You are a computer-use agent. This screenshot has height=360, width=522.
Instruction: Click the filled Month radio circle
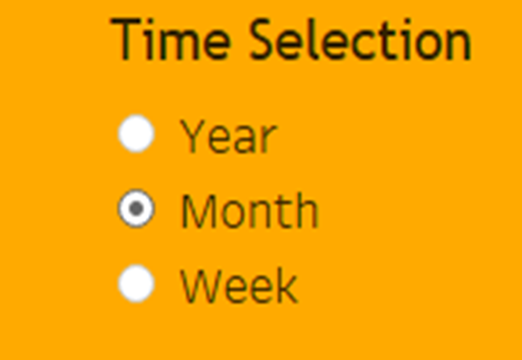click(x=136, y=209)
